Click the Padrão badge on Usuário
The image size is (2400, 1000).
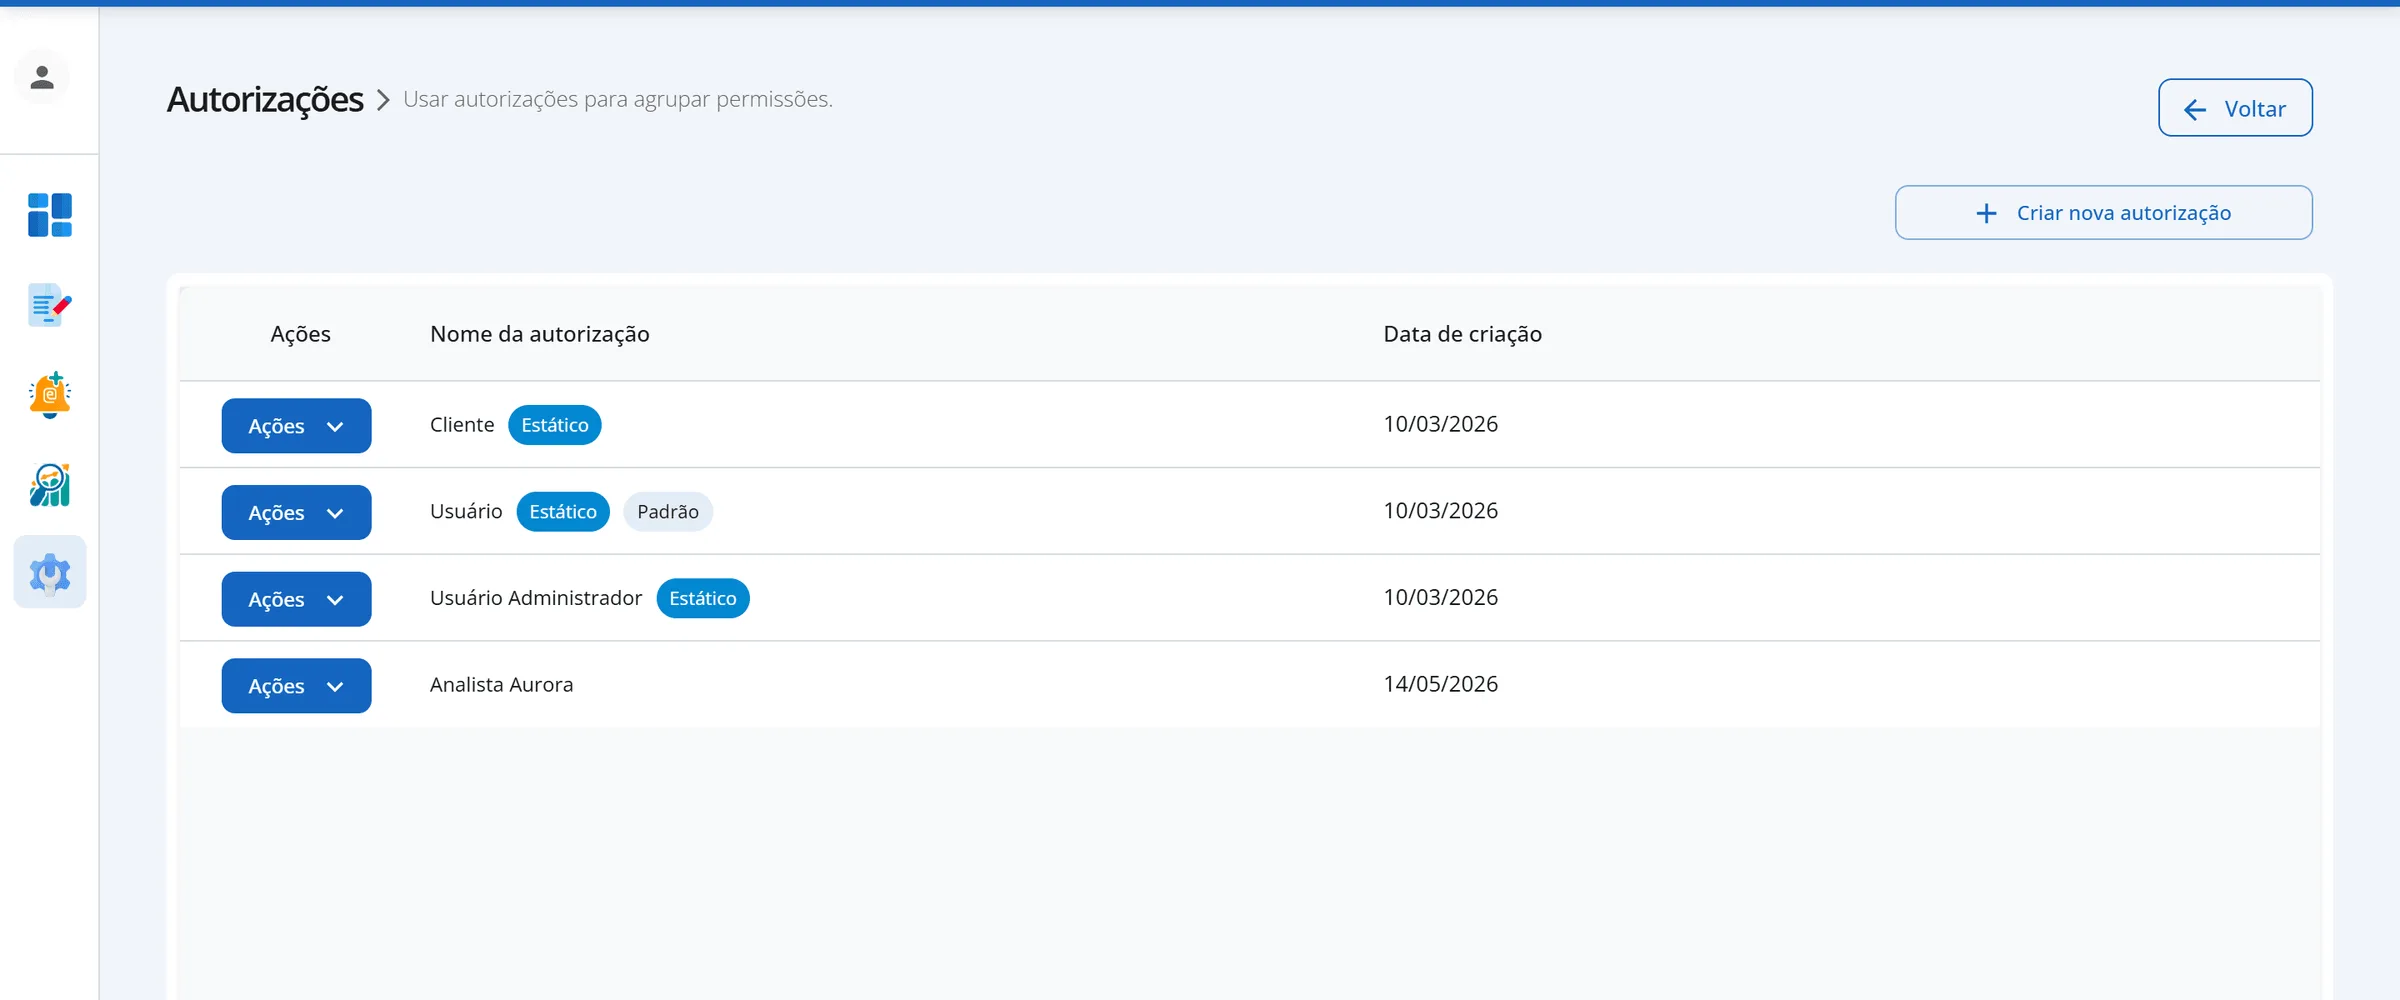click(x=668, y=512)
